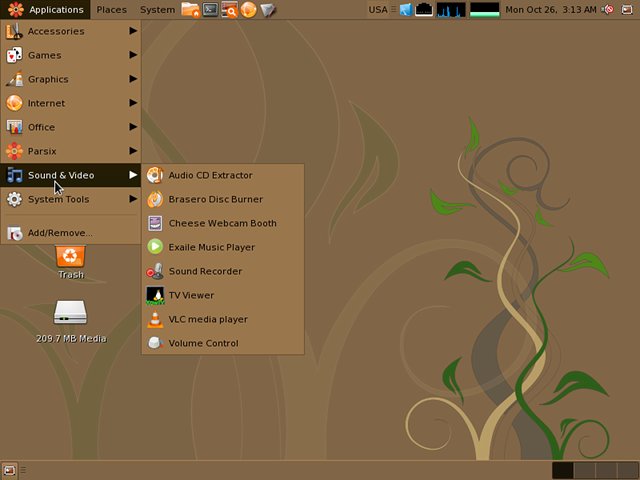Click the USA keyboard layout indicator
Viewport: 640px width, 480px height.
coord(378,9)
